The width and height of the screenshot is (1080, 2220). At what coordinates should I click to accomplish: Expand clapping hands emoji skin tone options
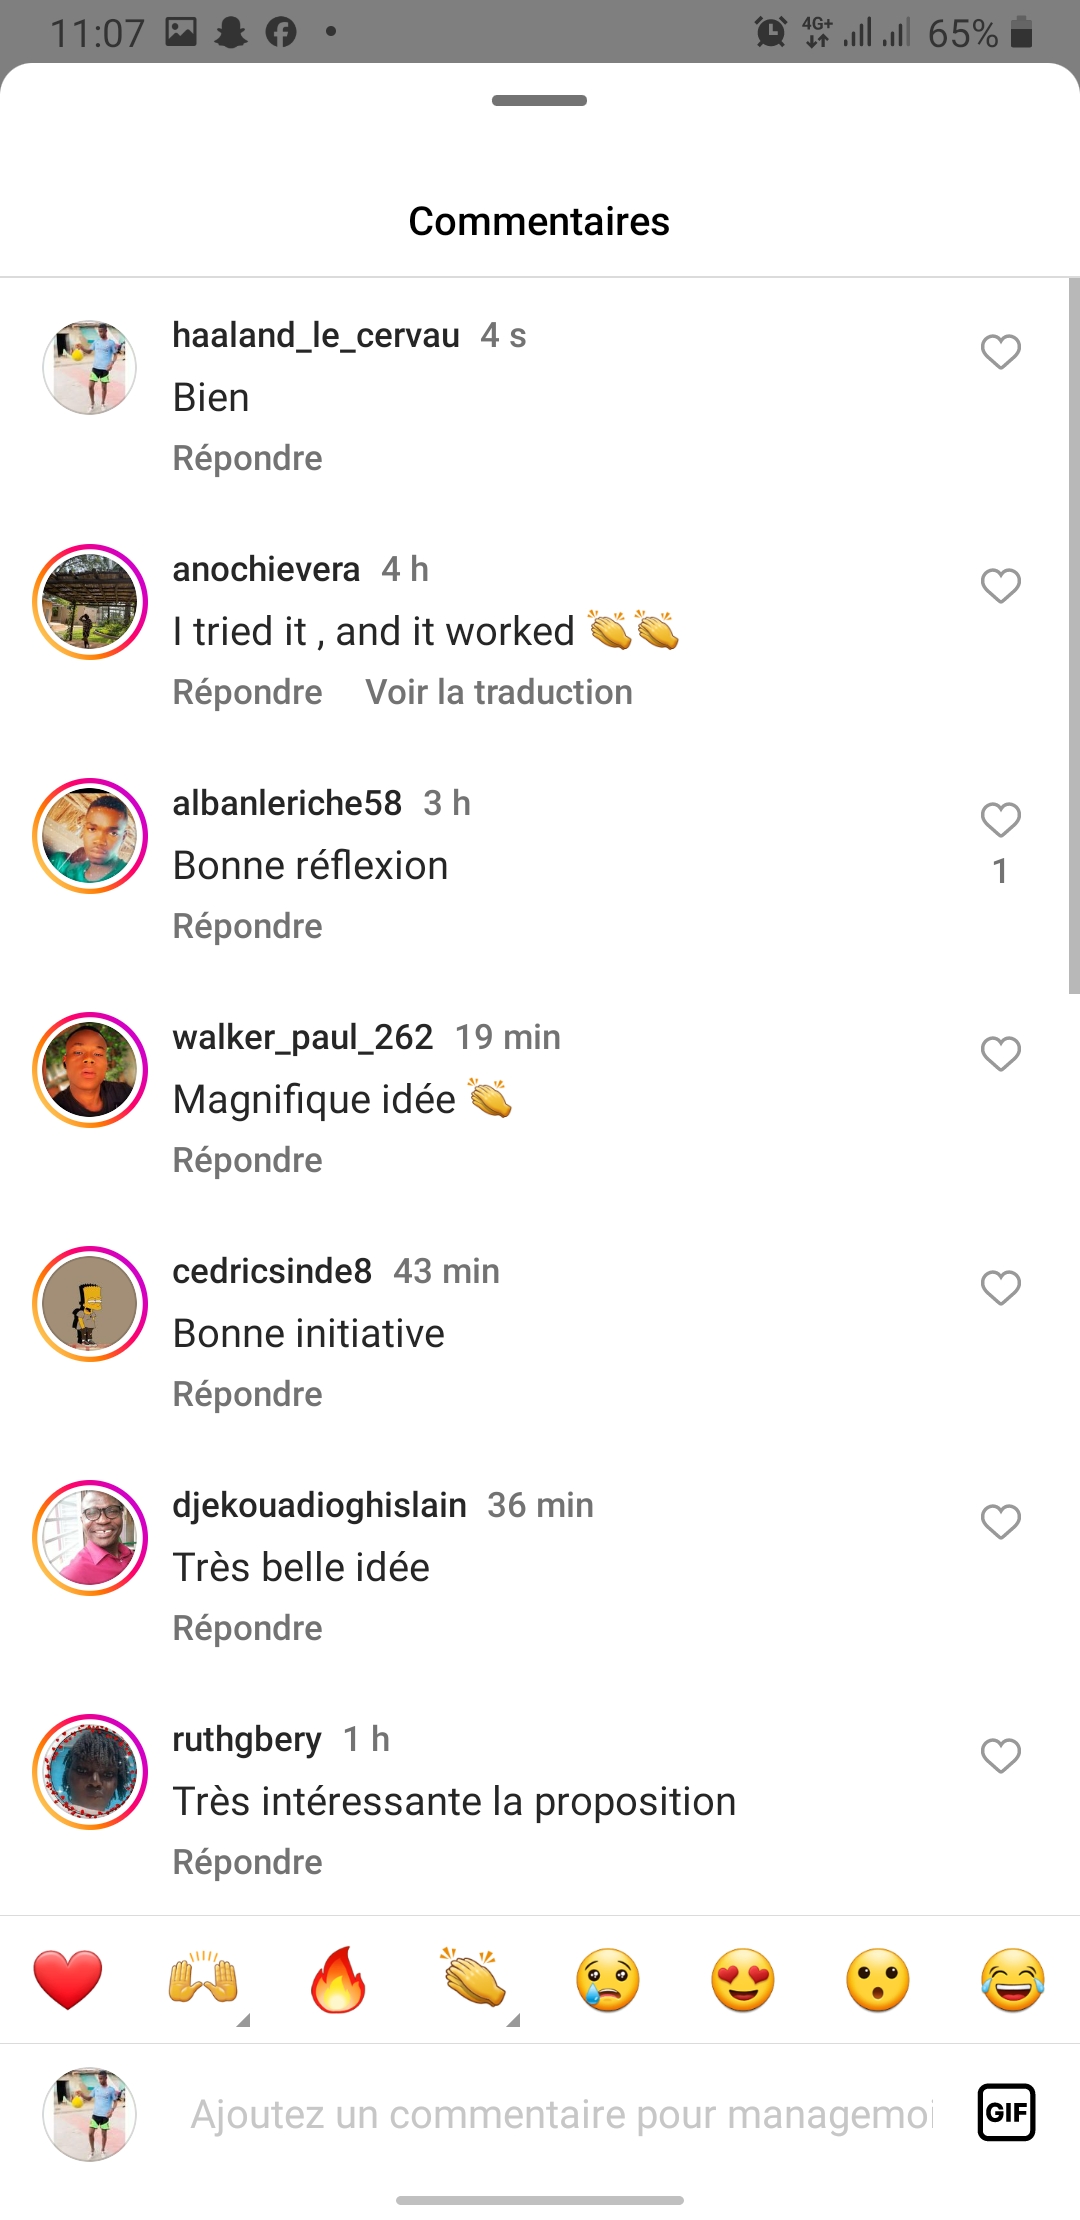tap(513, 2020)
